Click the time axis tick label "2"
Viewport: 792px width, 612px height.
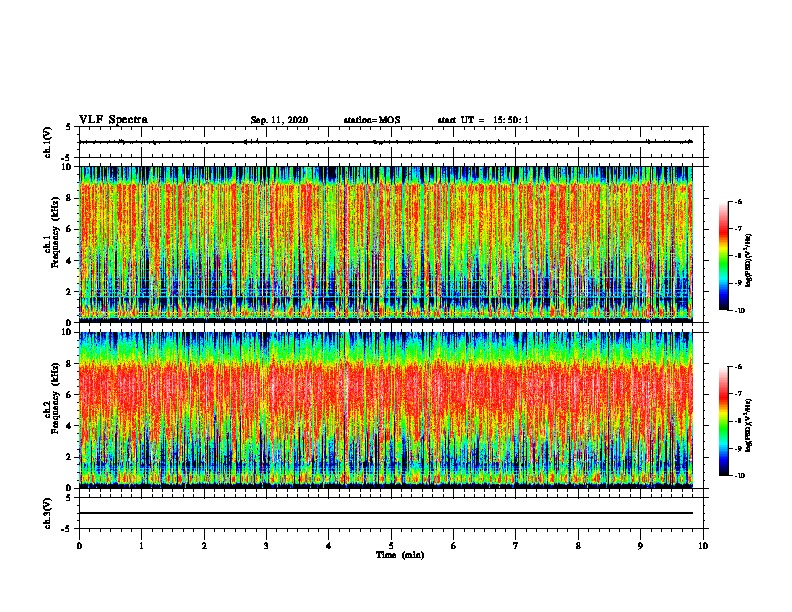pos(204,546)
